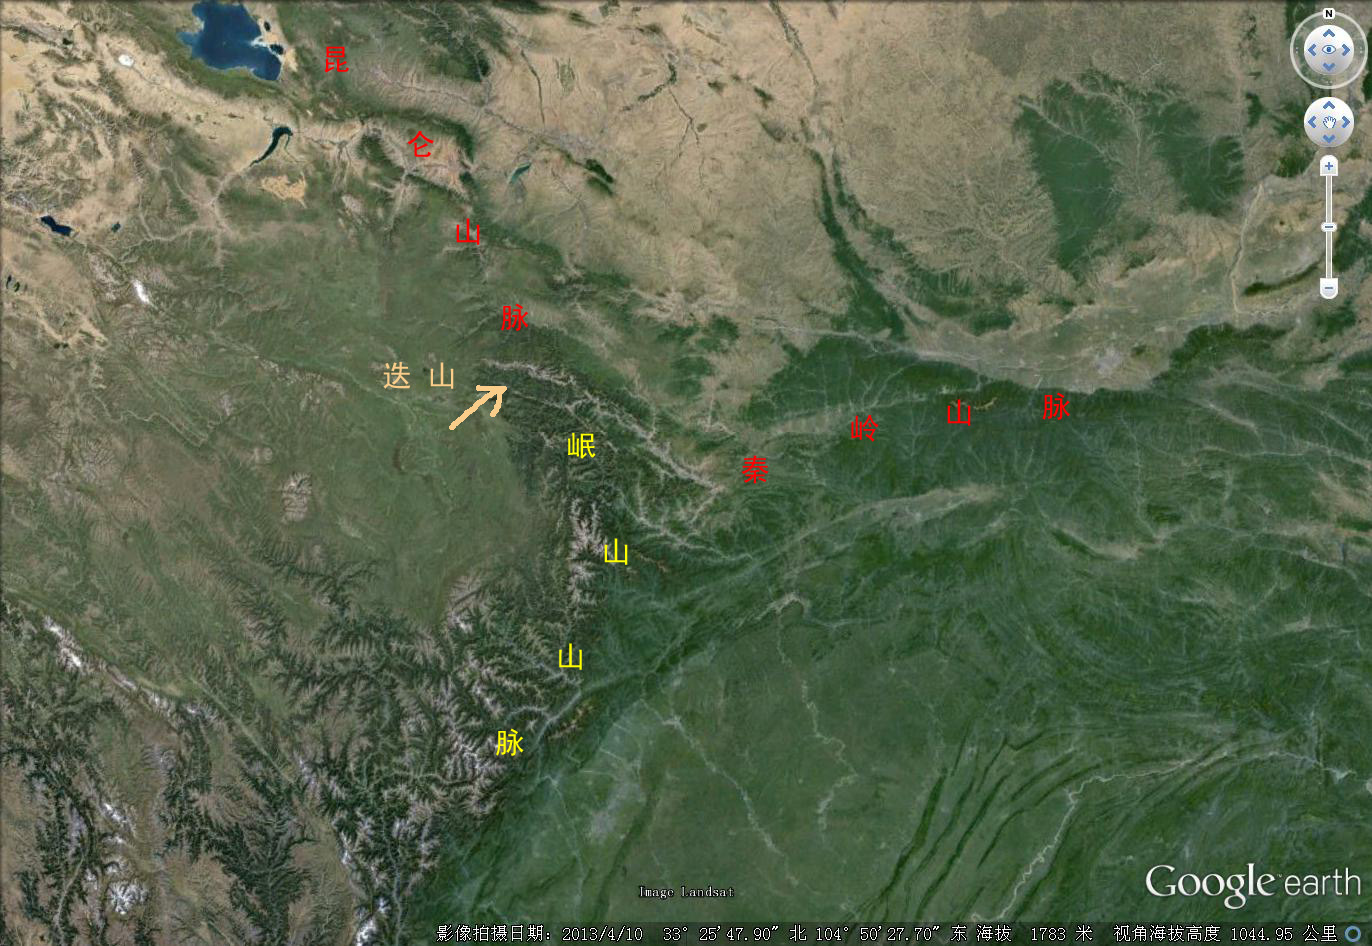Zoom out with the bottom minus button
This screenshot has height=946, width=1372.
click(x=1329, y=288)
